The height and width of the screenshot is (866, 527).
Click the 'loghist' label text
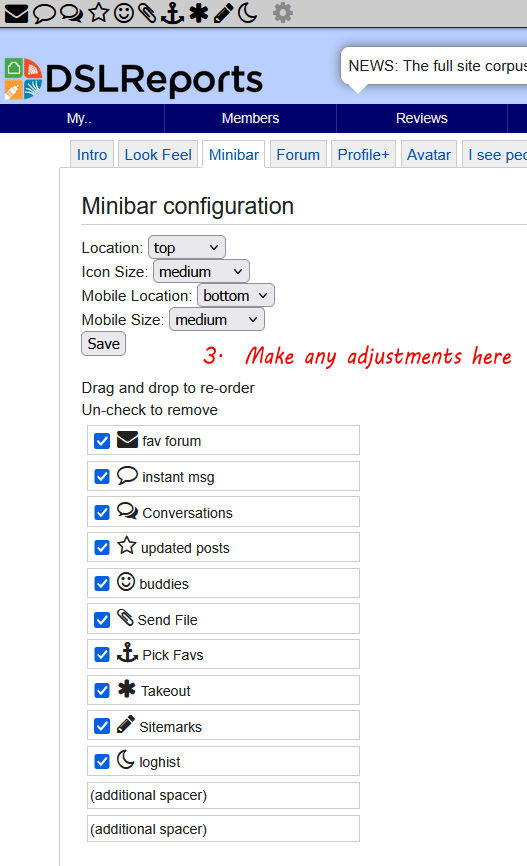coord(160,763)
